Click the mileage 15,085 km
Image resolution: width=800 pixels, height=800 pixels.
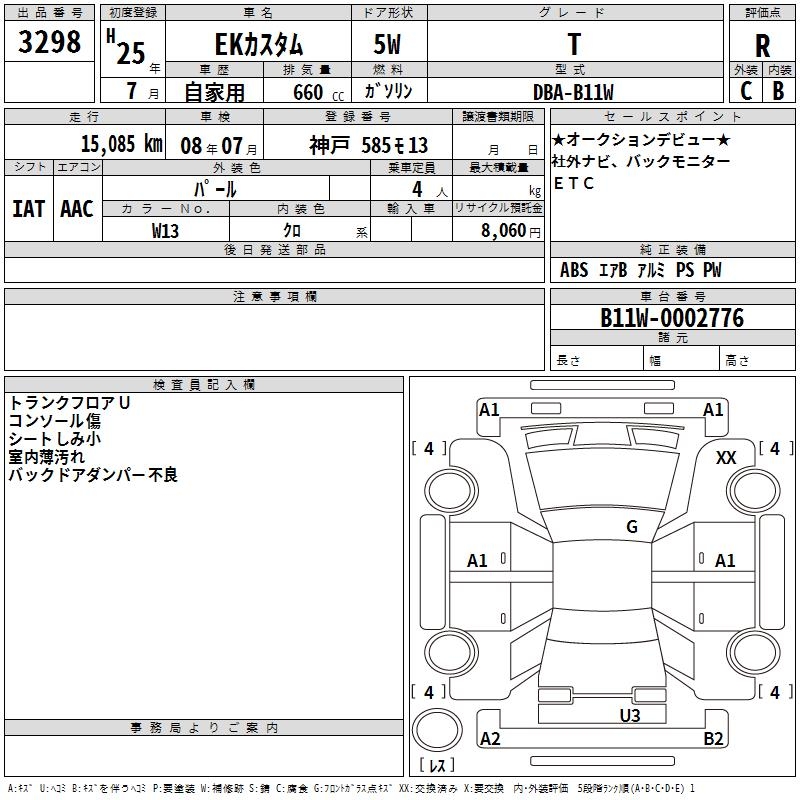pyautogui.click(x=121, y=144)
